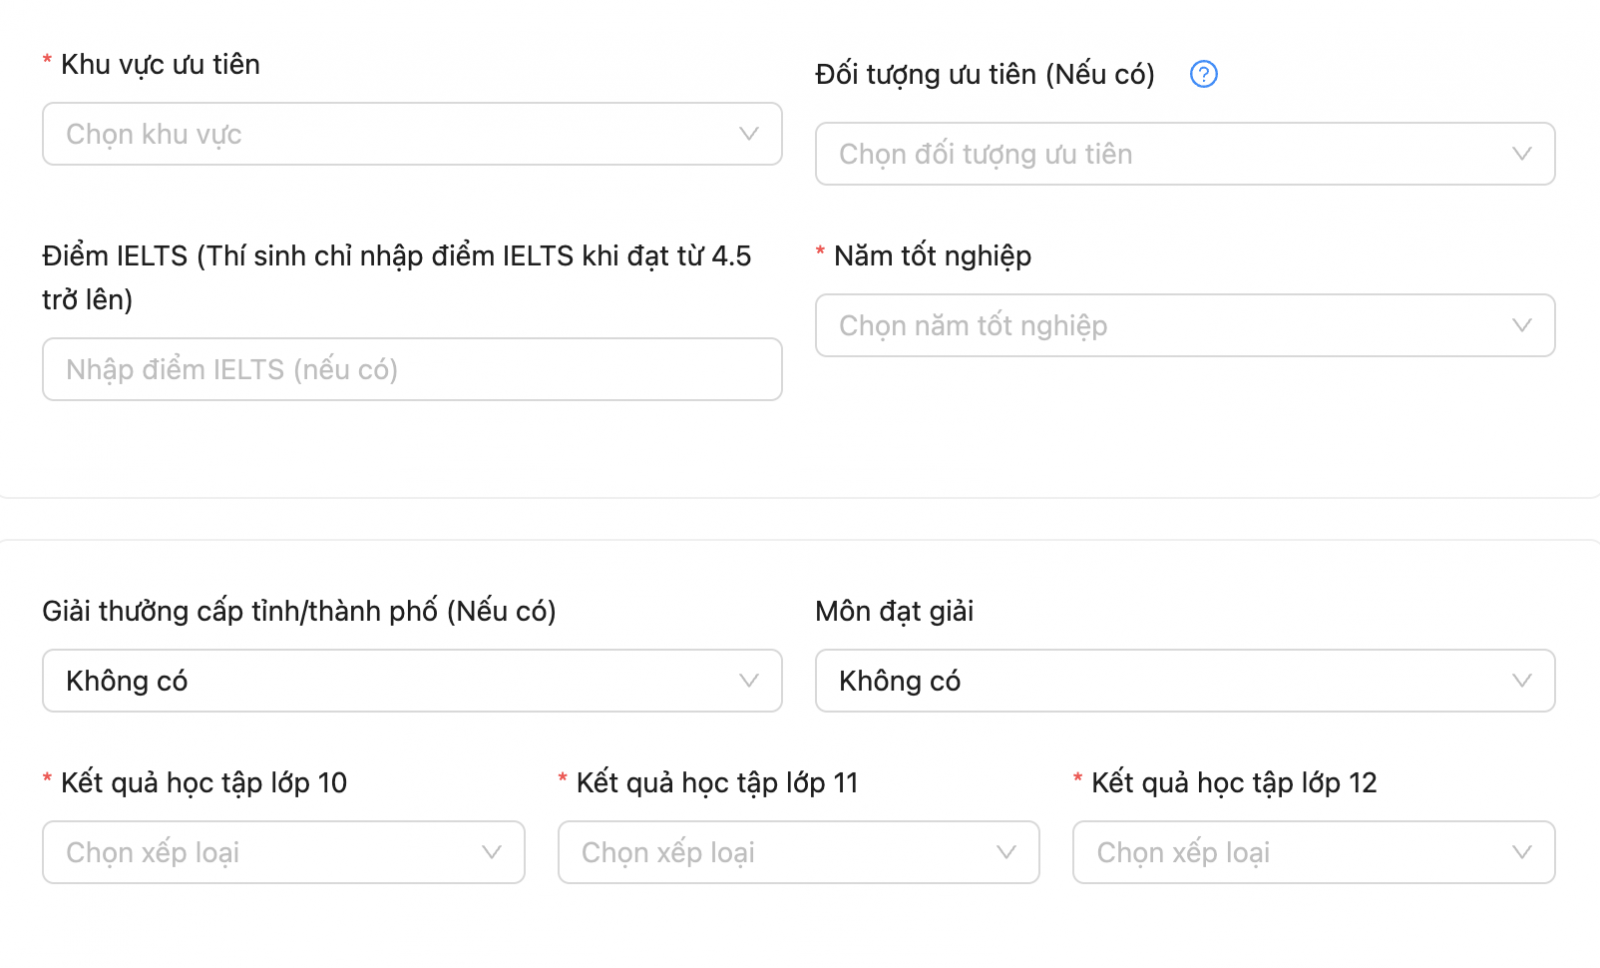
Task: Open the Kết quả học tập lớp 12 dropdown
Action: coord(1300,852)
